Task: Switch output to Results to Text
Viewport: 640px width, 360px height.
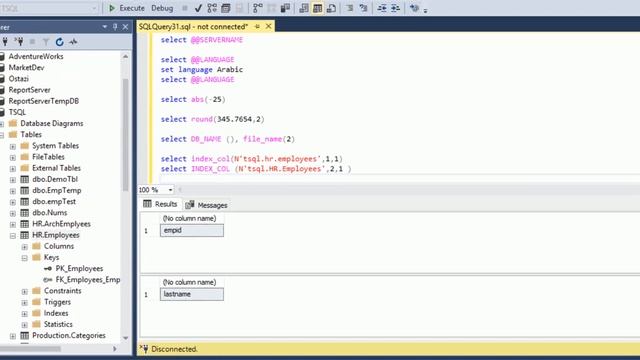Action: 304,8
